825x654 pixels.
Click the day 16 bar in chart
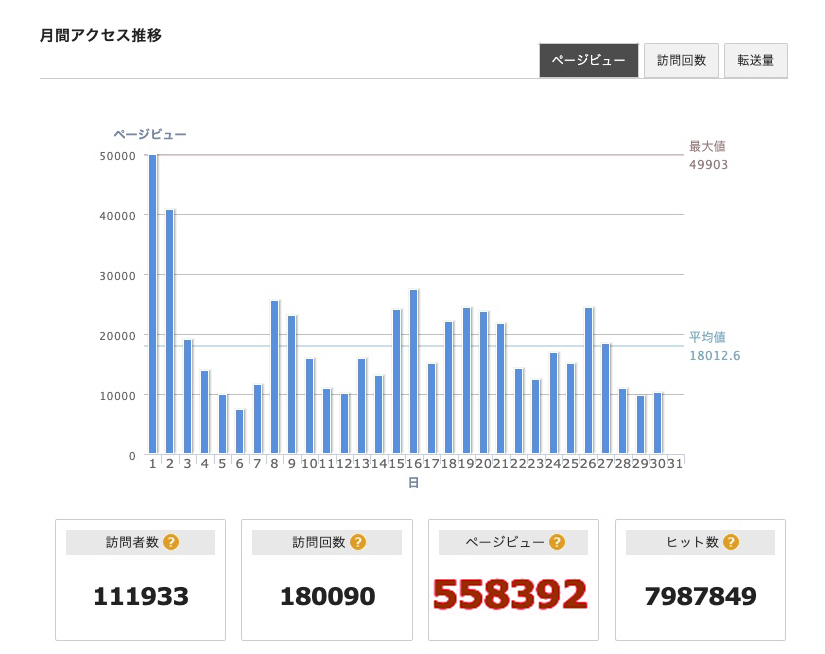click(x=414, y=371)
